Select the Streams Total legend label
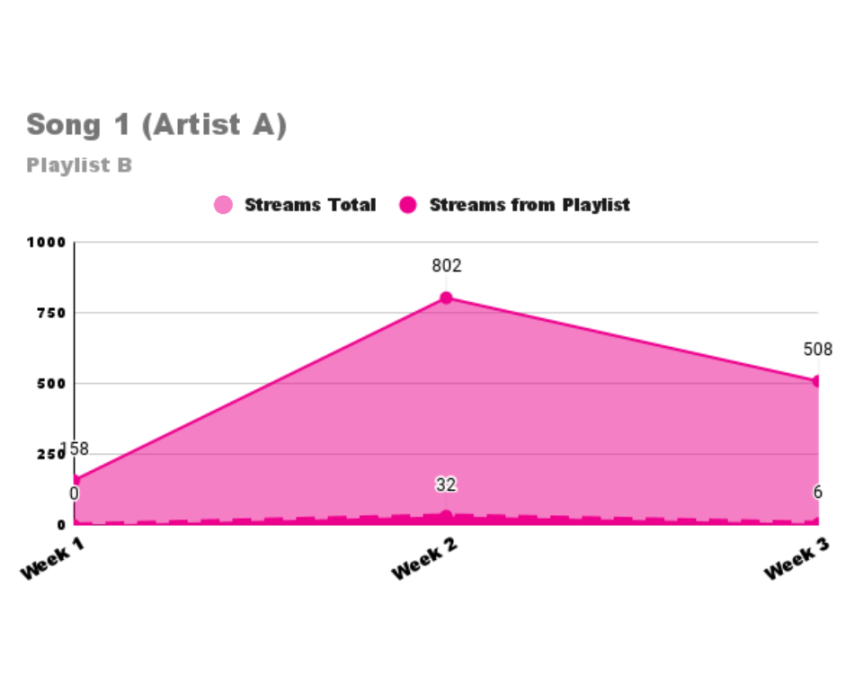Viewport: 845px width, 684px height. [x=310, y=205]
